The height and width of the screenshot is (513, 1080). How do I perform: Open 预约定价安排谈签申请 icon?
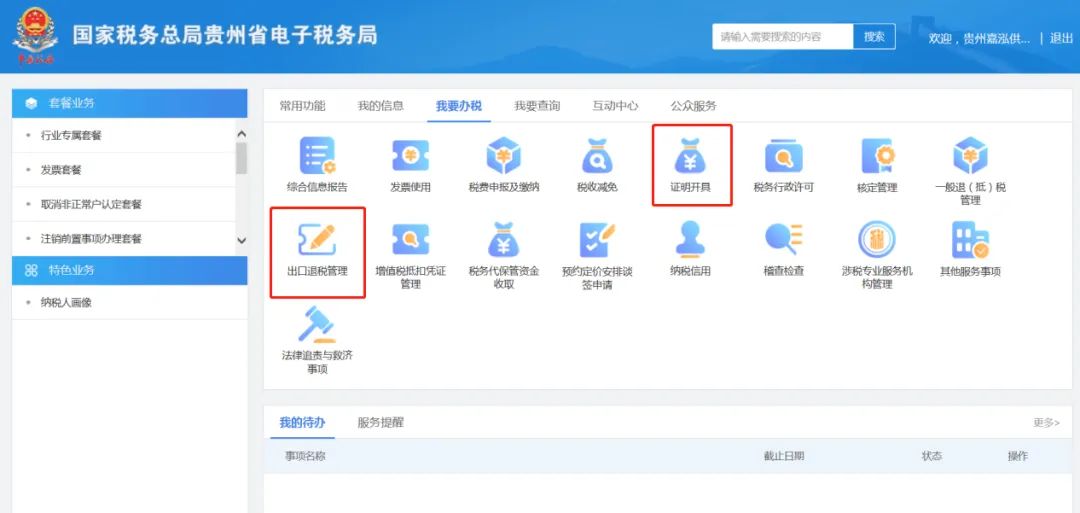click(597, 240)
